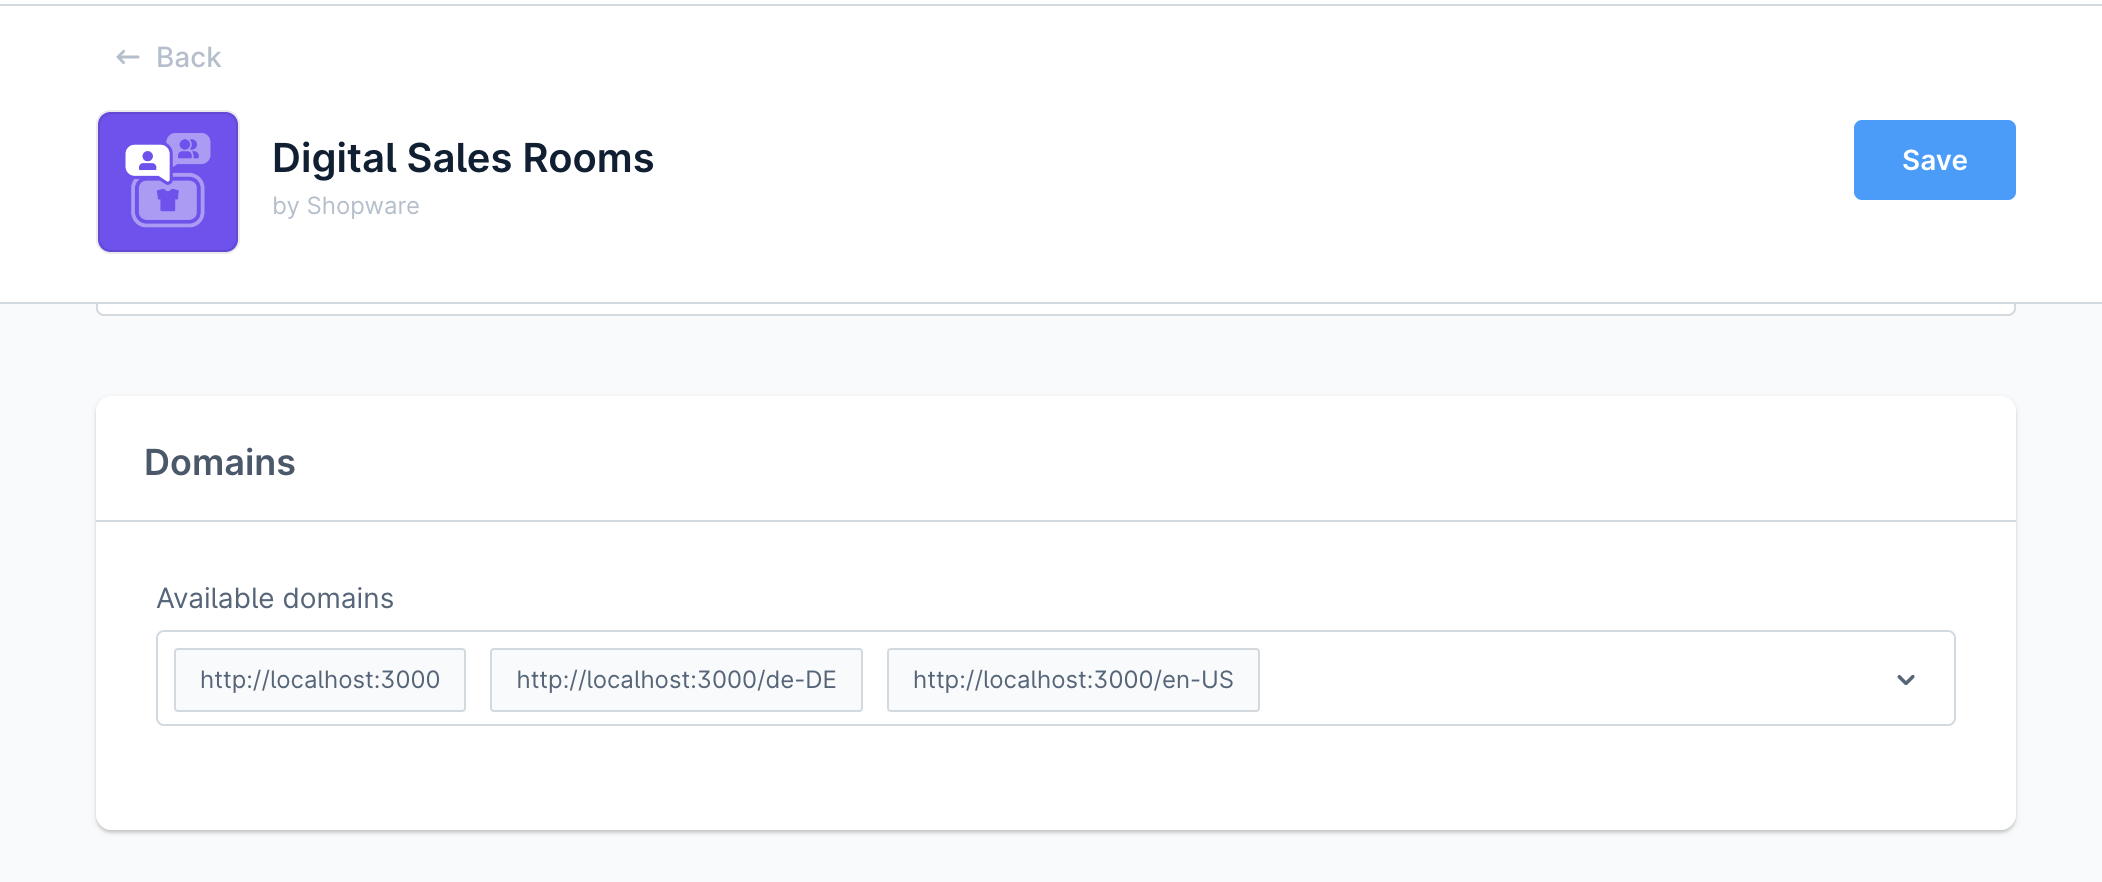Click the group people bubble in the logo
The height and width of the screenshot is (882, 2102).
(189, 149)
